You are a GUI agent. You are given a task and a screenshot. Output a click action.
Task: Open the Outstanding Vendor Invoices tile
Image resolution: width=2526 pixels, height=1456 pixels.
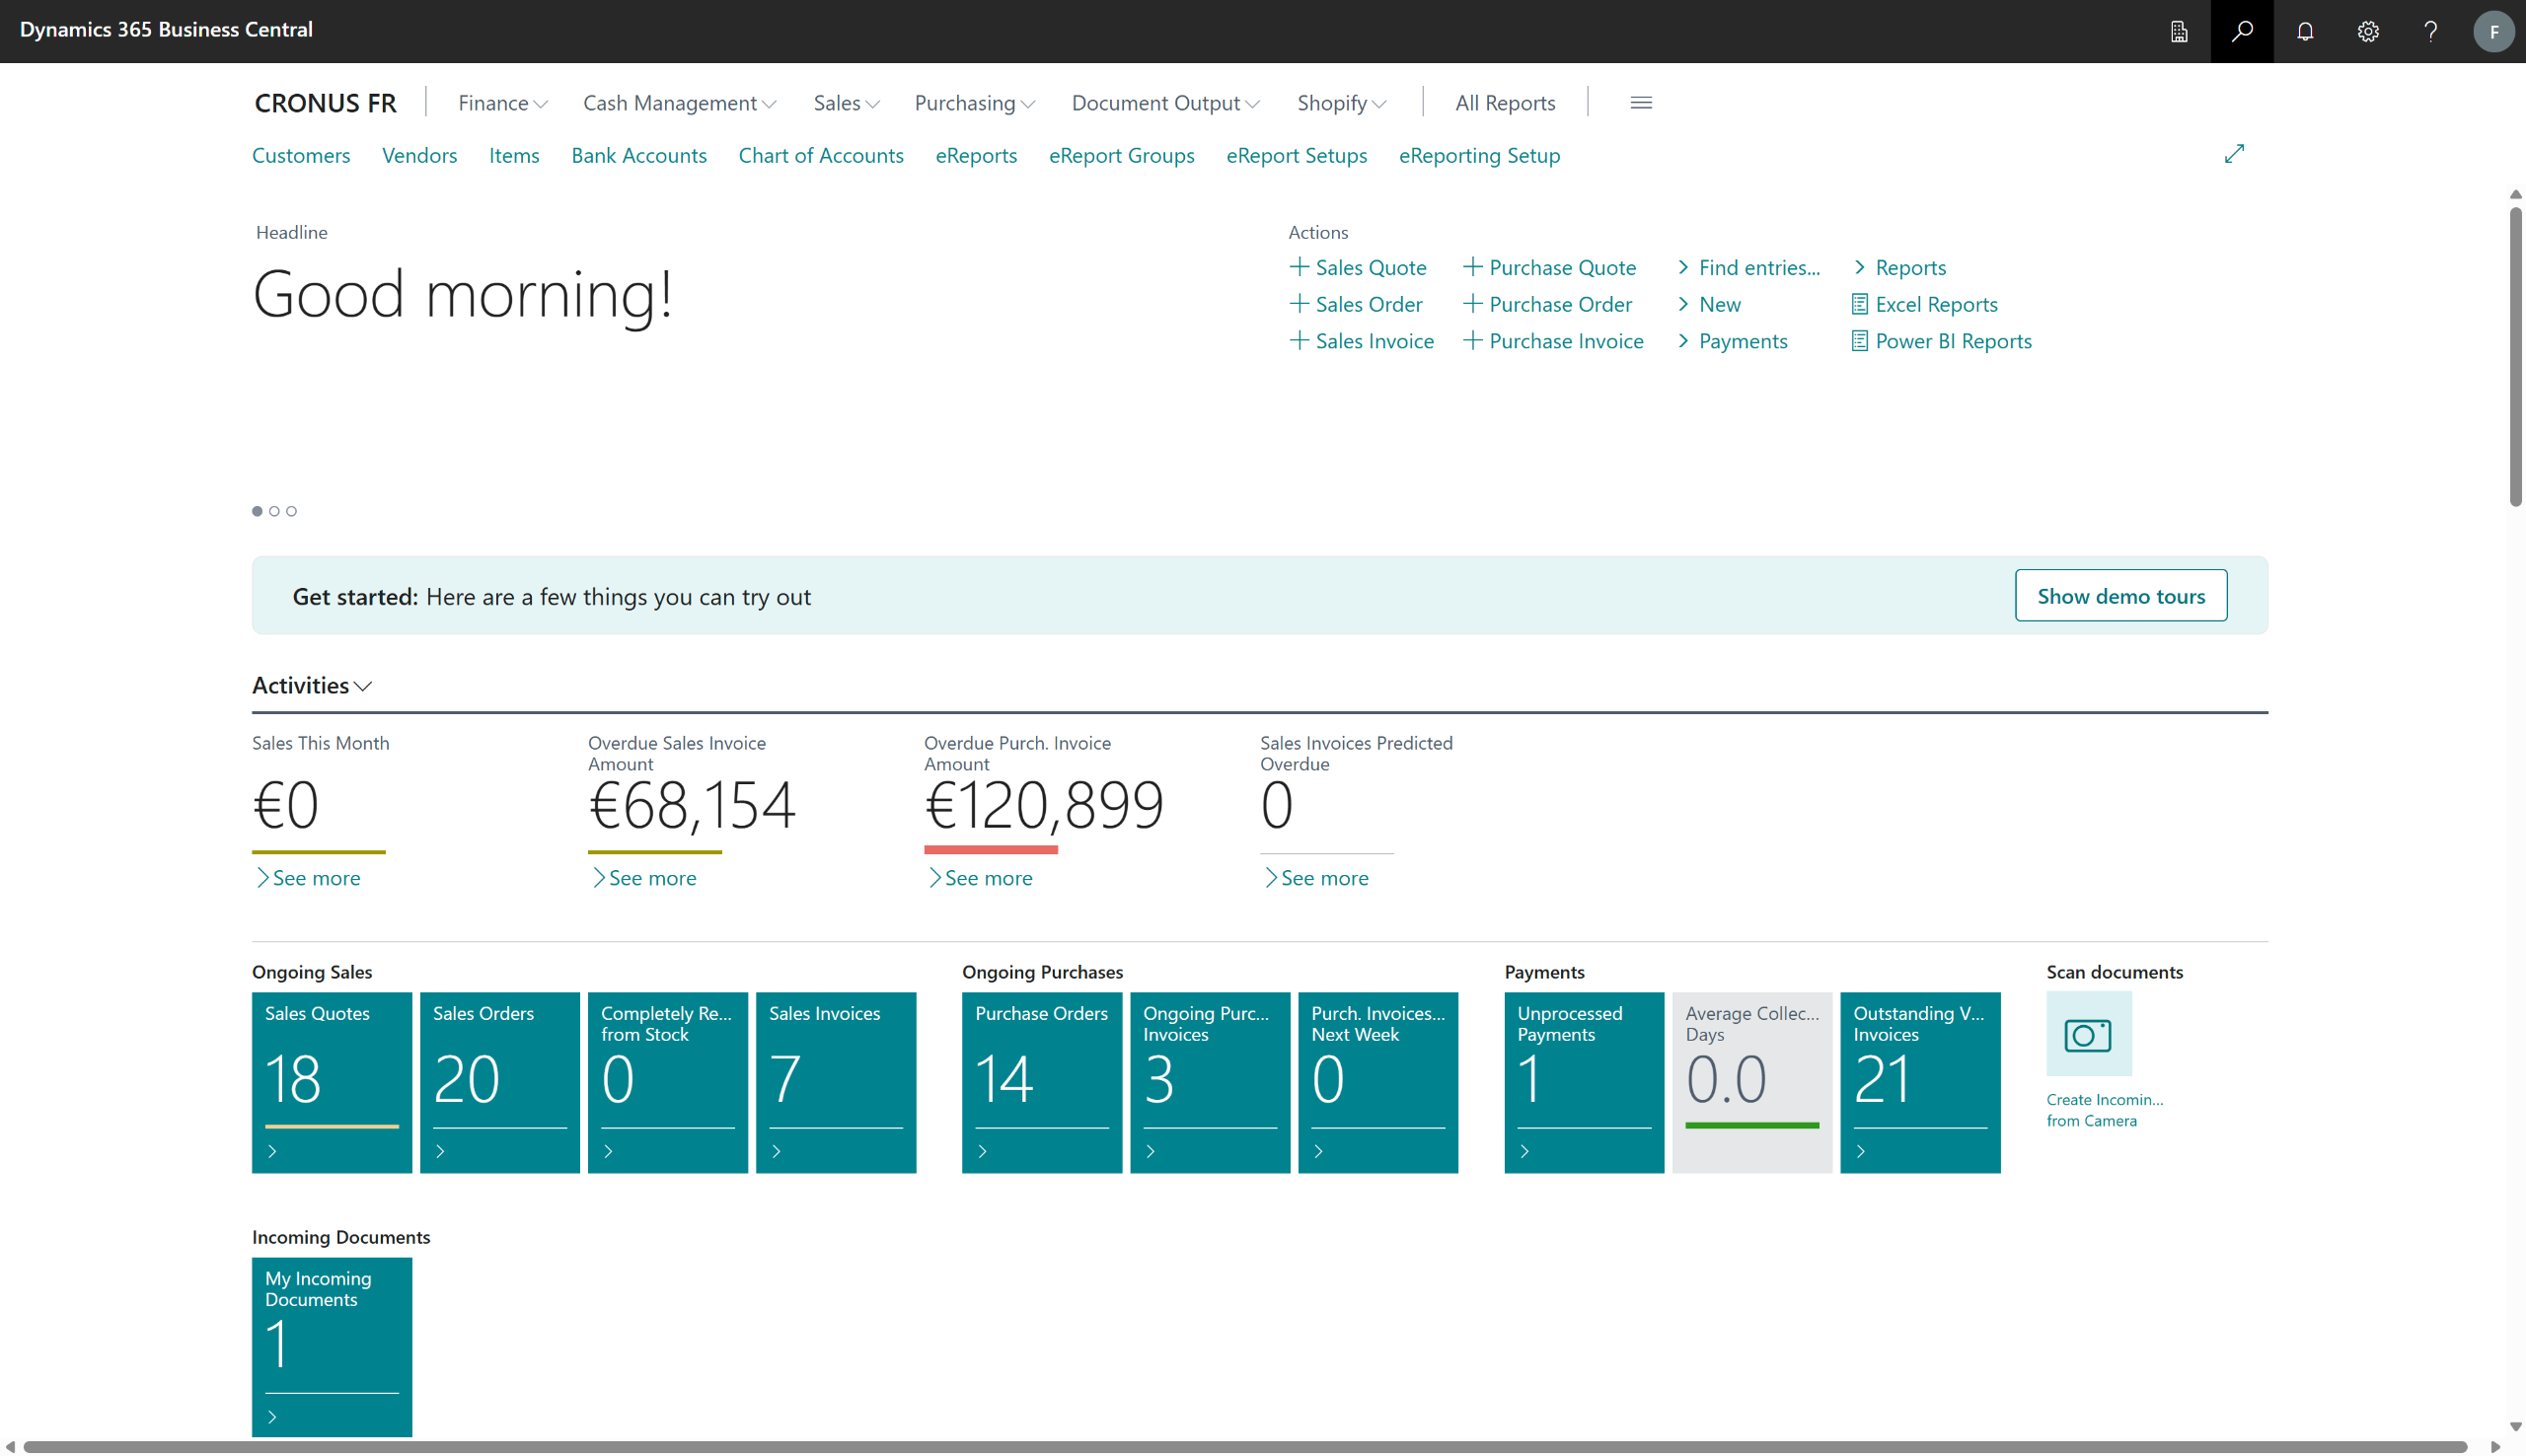[1920, 1082]
